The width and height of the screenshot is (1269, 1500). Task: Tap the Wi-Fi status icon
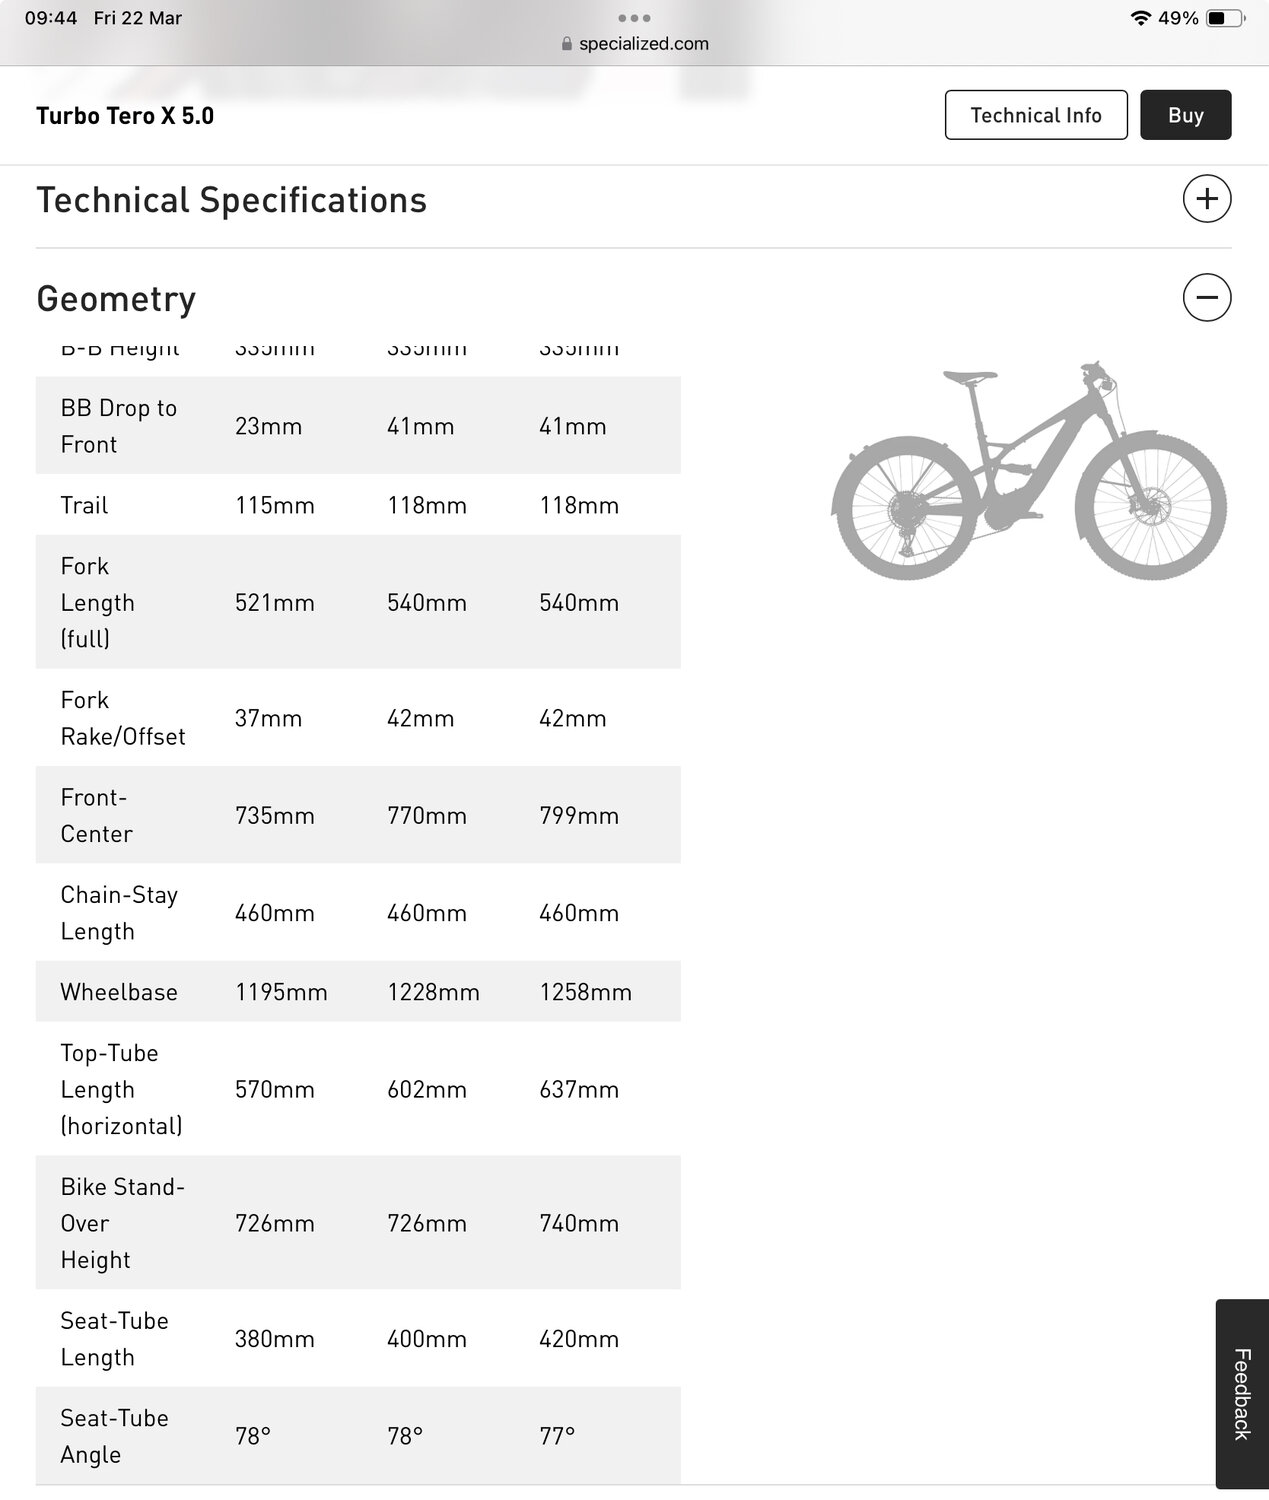coord(1139,18)
